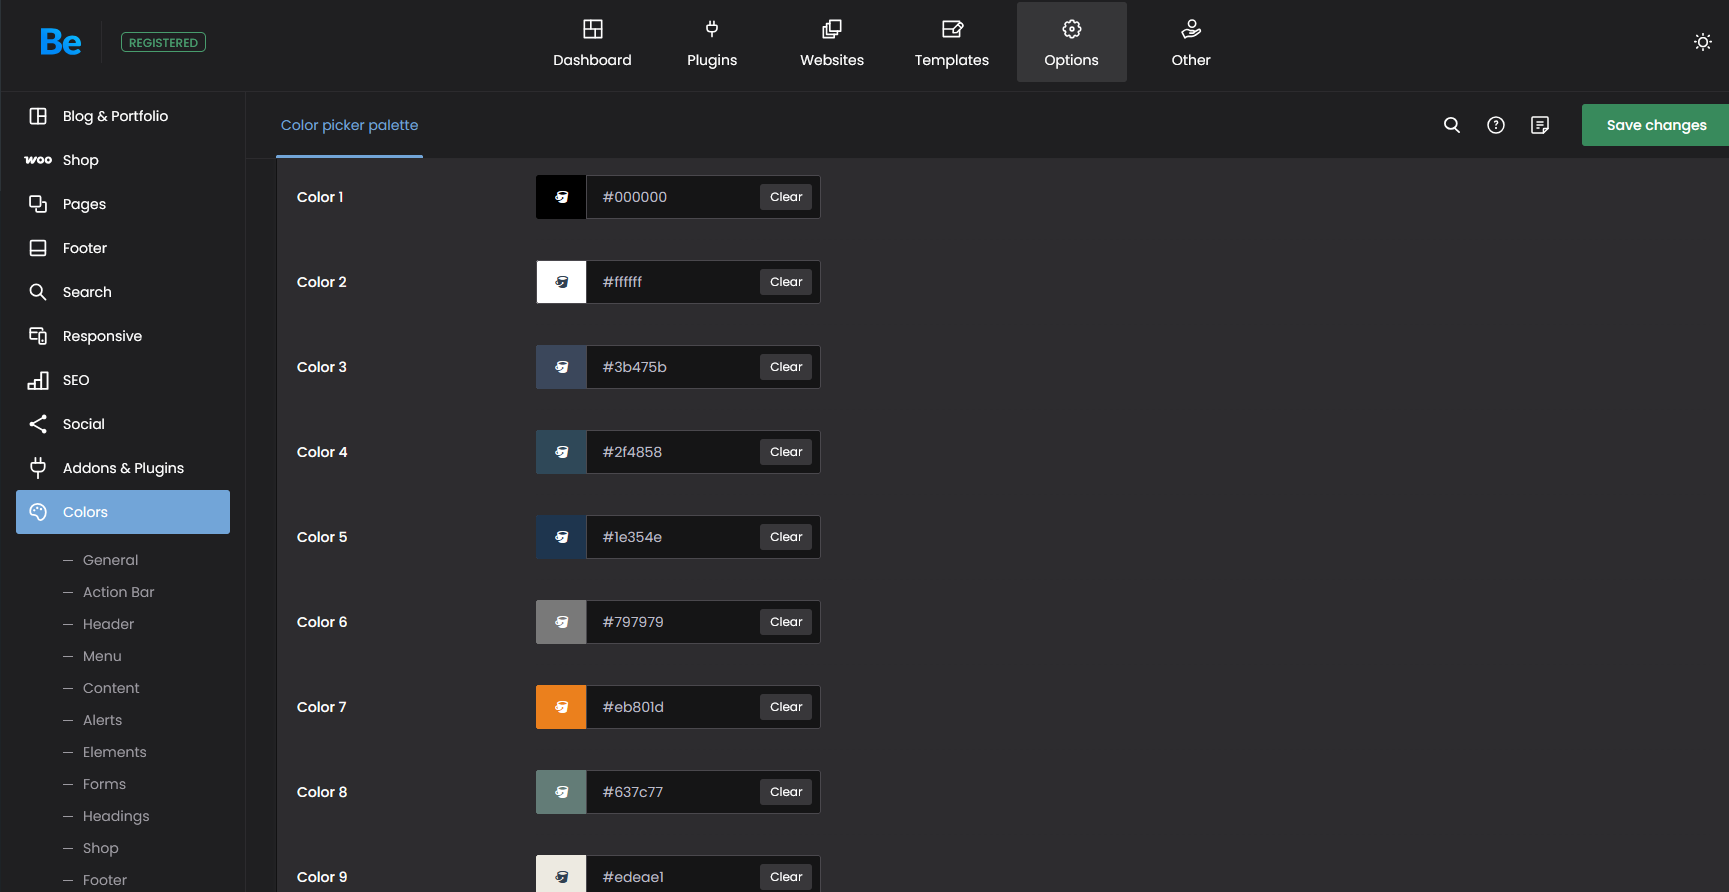Click the notes icon beside help
The width and height of the screenshot is (1729, 892).
coord(1540,125)
